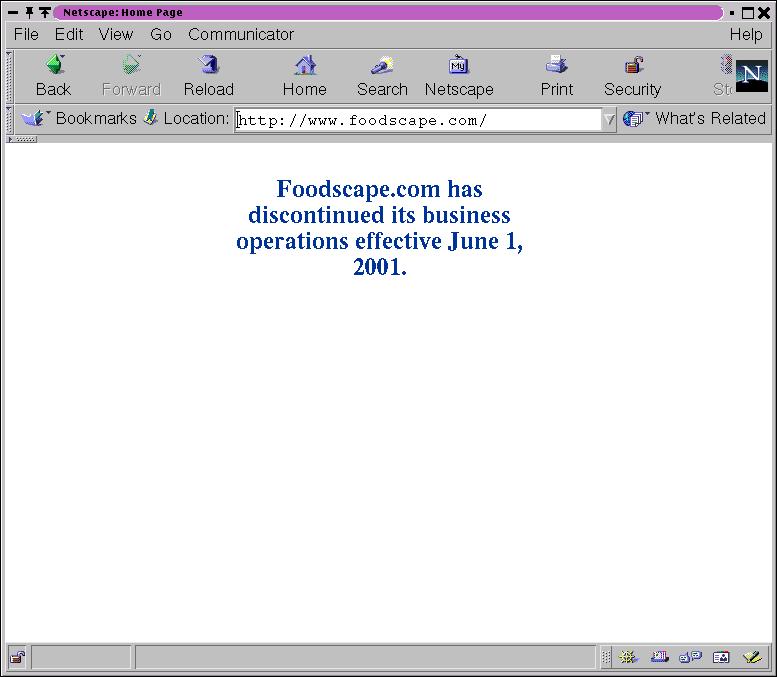Open Address Book icon in component bar
The width and height of the screenshot is (777, 677).
[x=721, y=657]
